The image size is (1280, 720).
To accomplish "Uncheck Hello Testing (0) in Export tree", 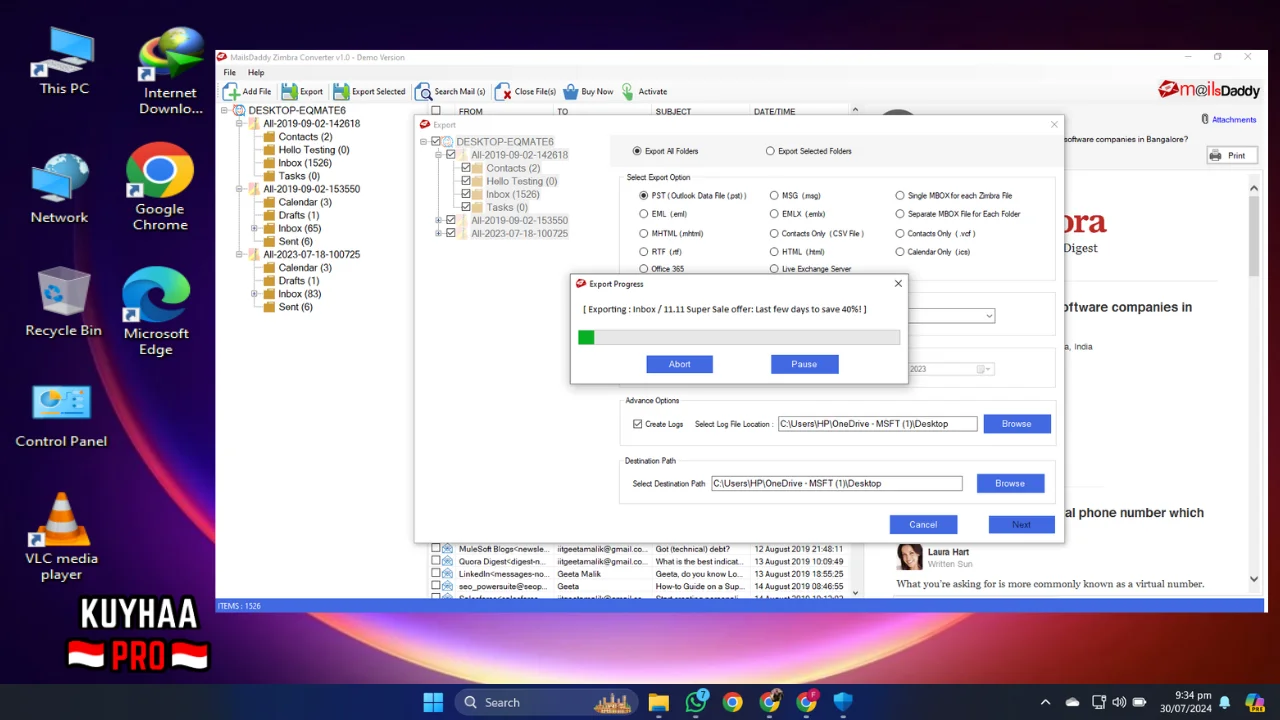I will click(466, 181).
